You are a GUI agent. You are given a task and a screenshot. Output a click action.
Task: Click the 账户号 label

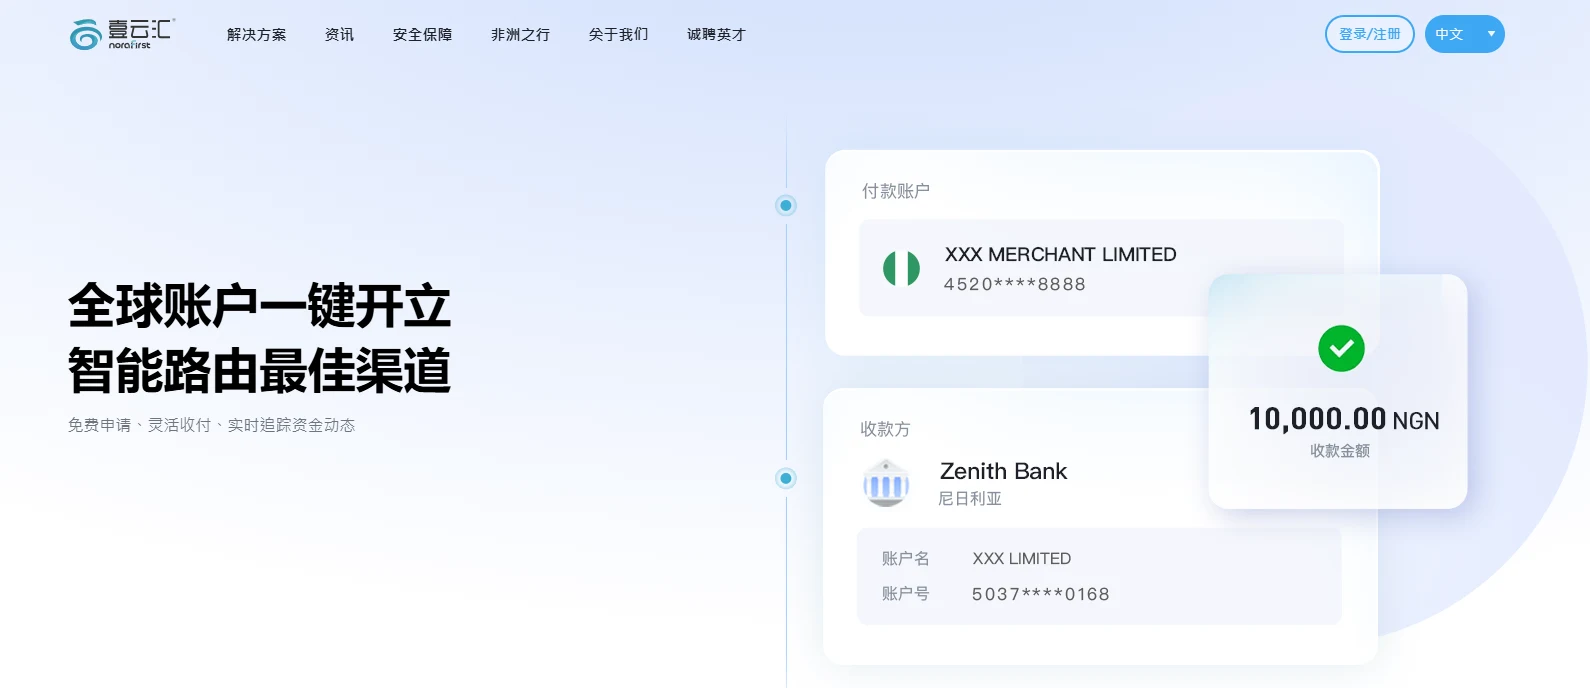(906, 594)
